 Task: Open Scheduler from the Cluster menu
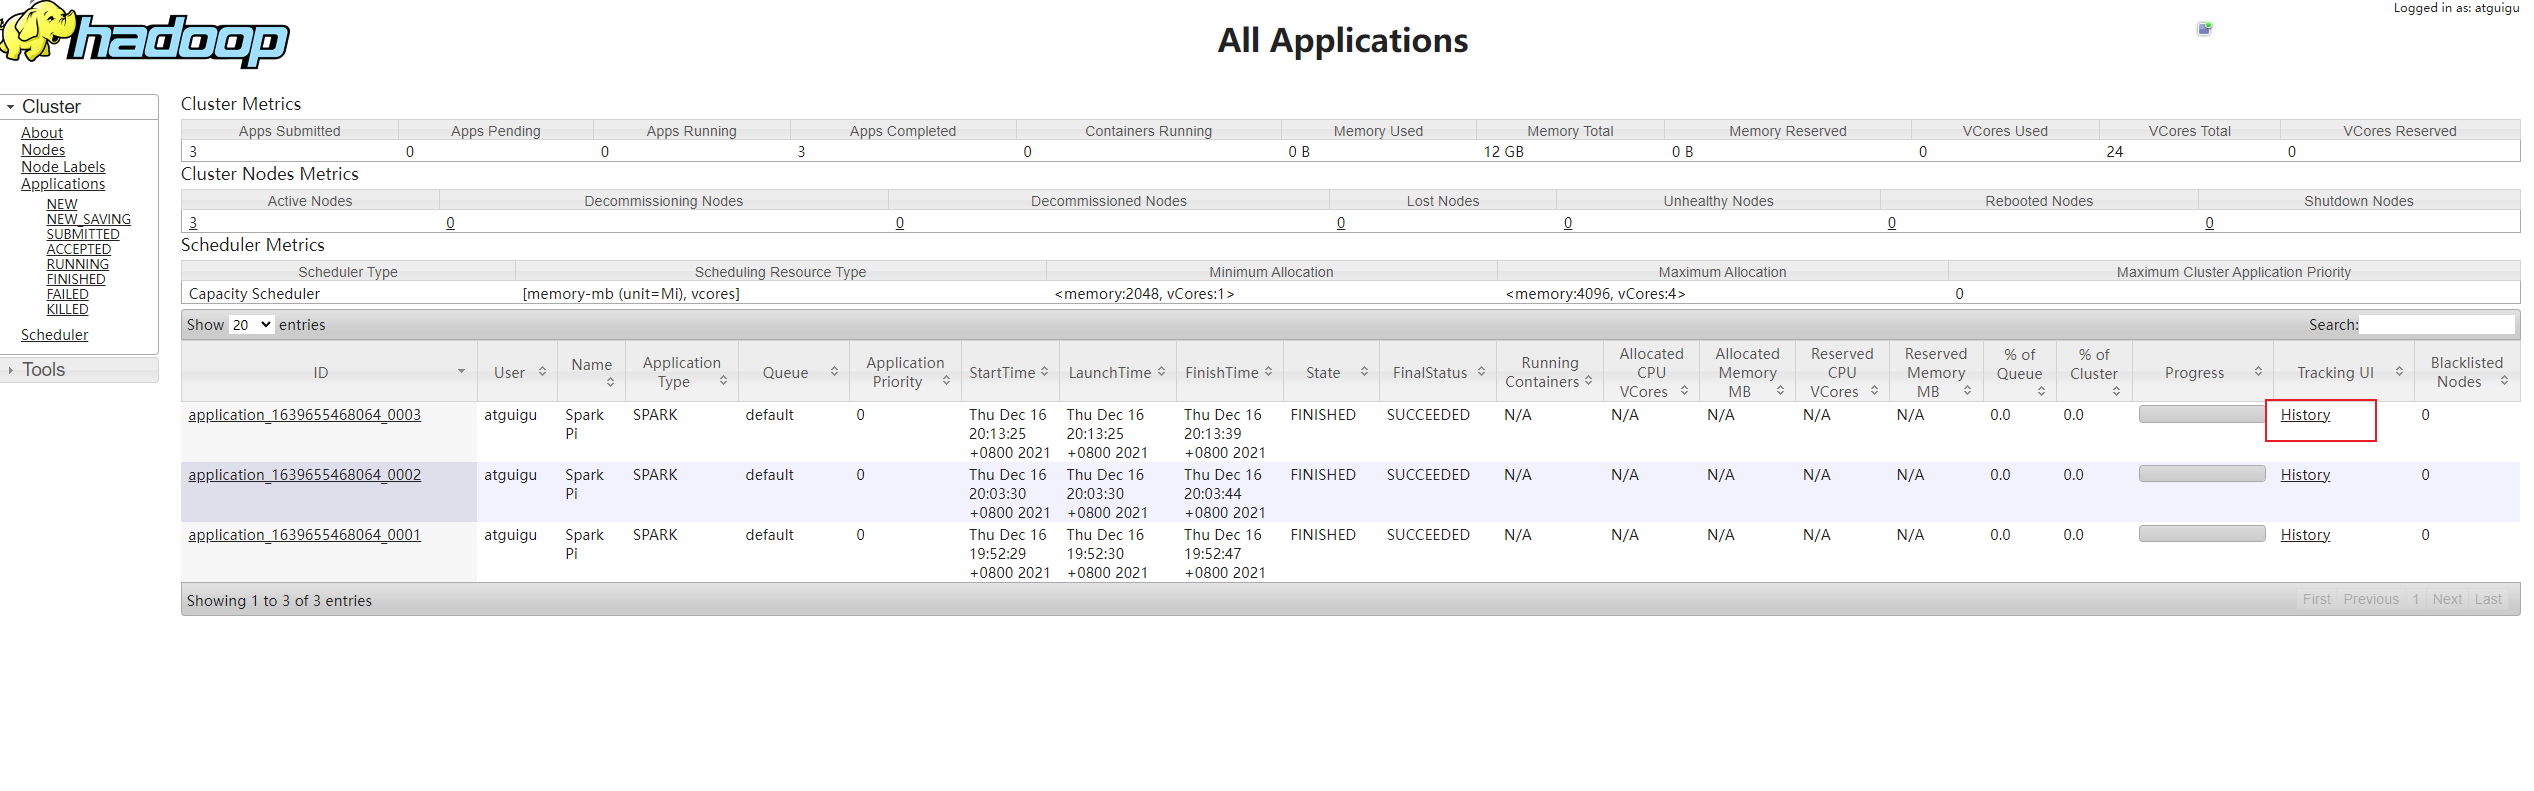54,335
